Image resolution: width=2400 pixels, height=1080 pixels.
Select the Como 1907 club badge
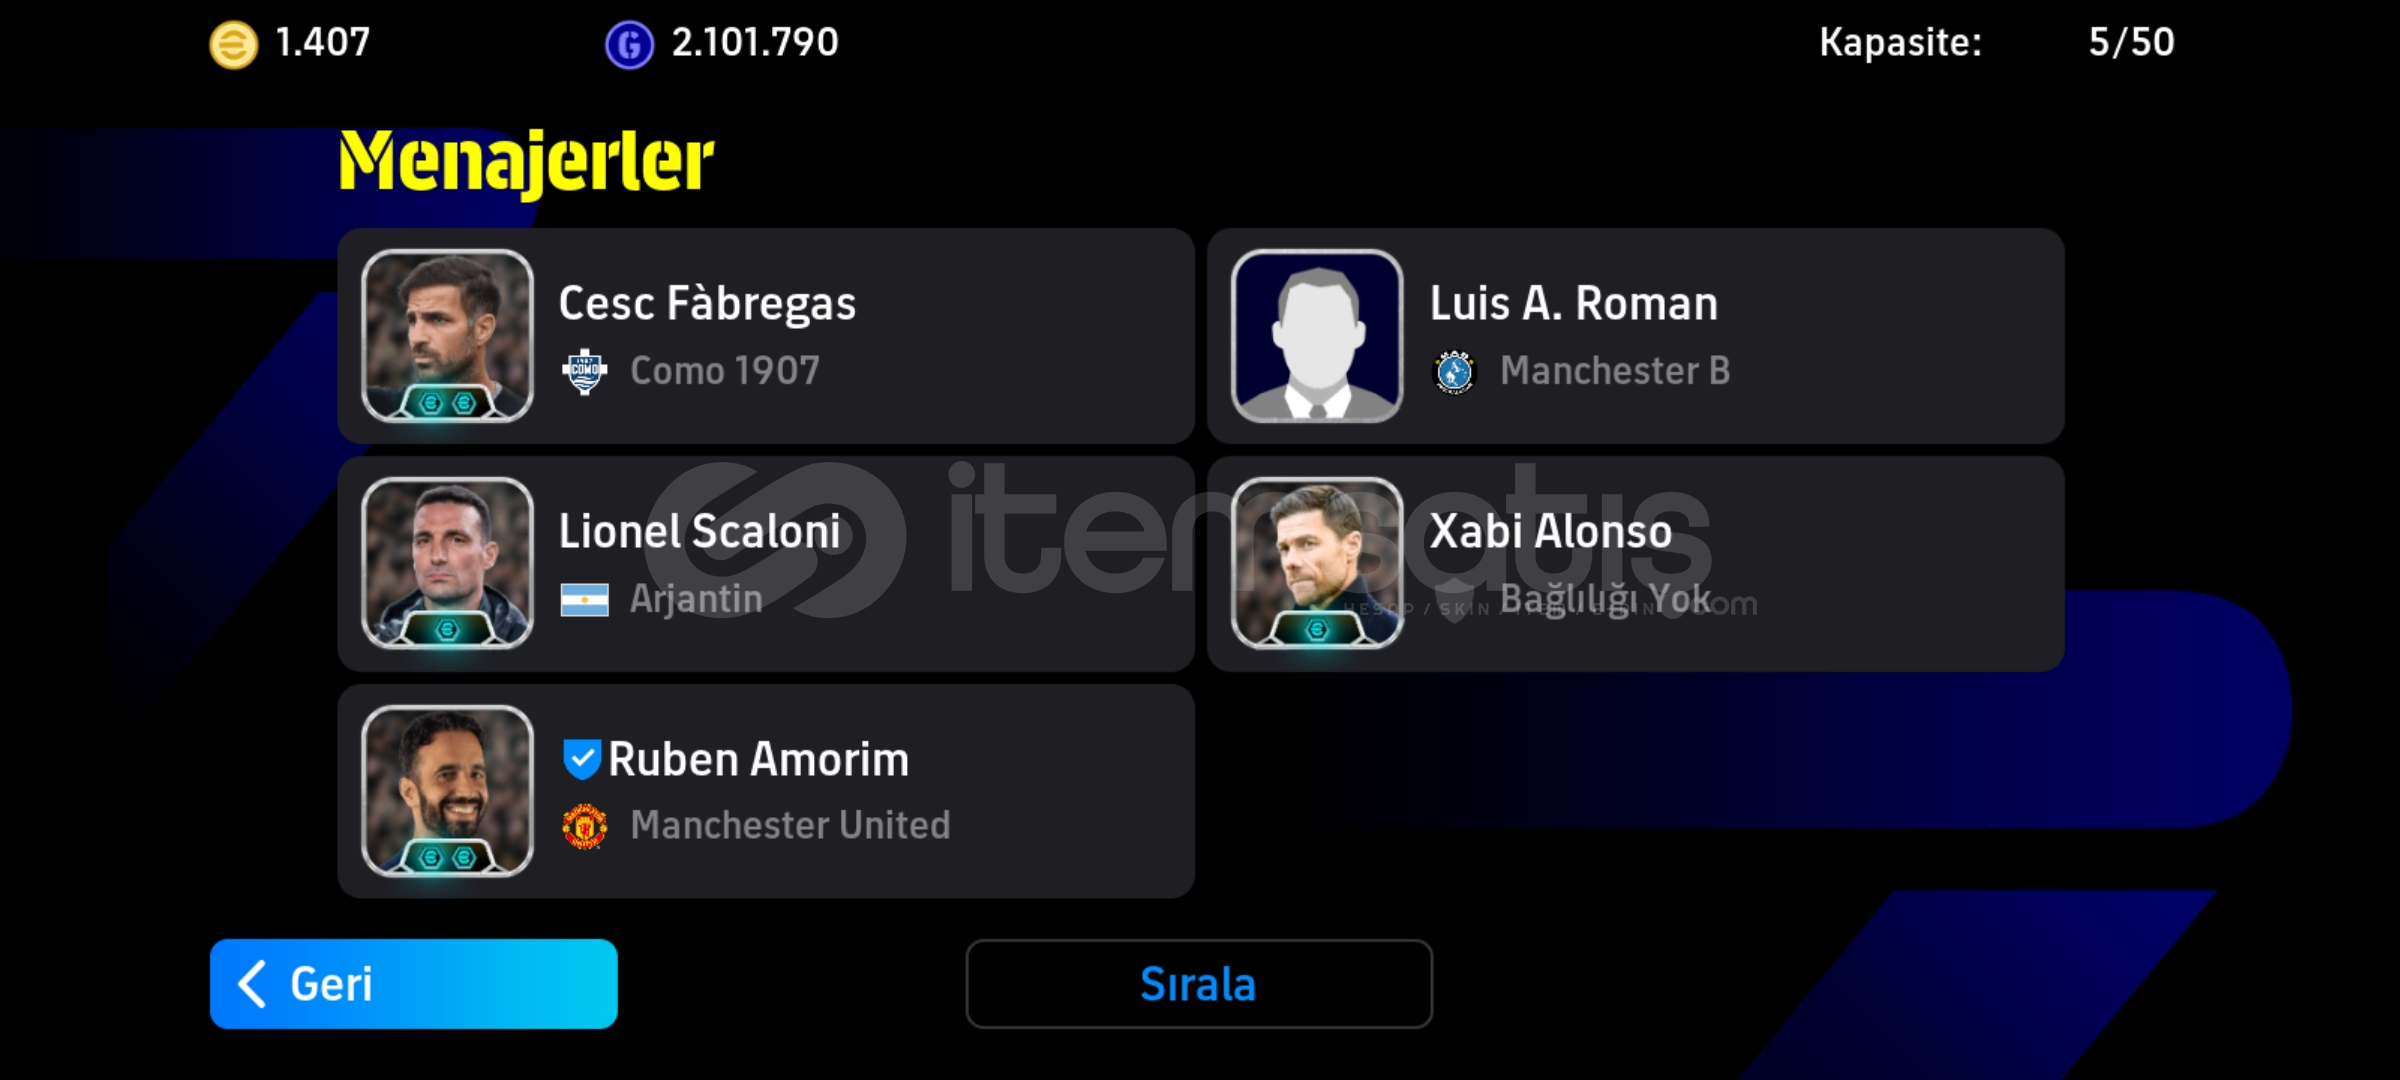585,372
